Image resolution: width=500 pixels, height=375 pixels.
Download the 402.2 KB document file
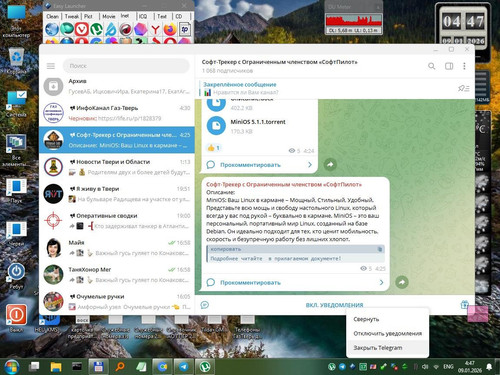click(216, 105)
